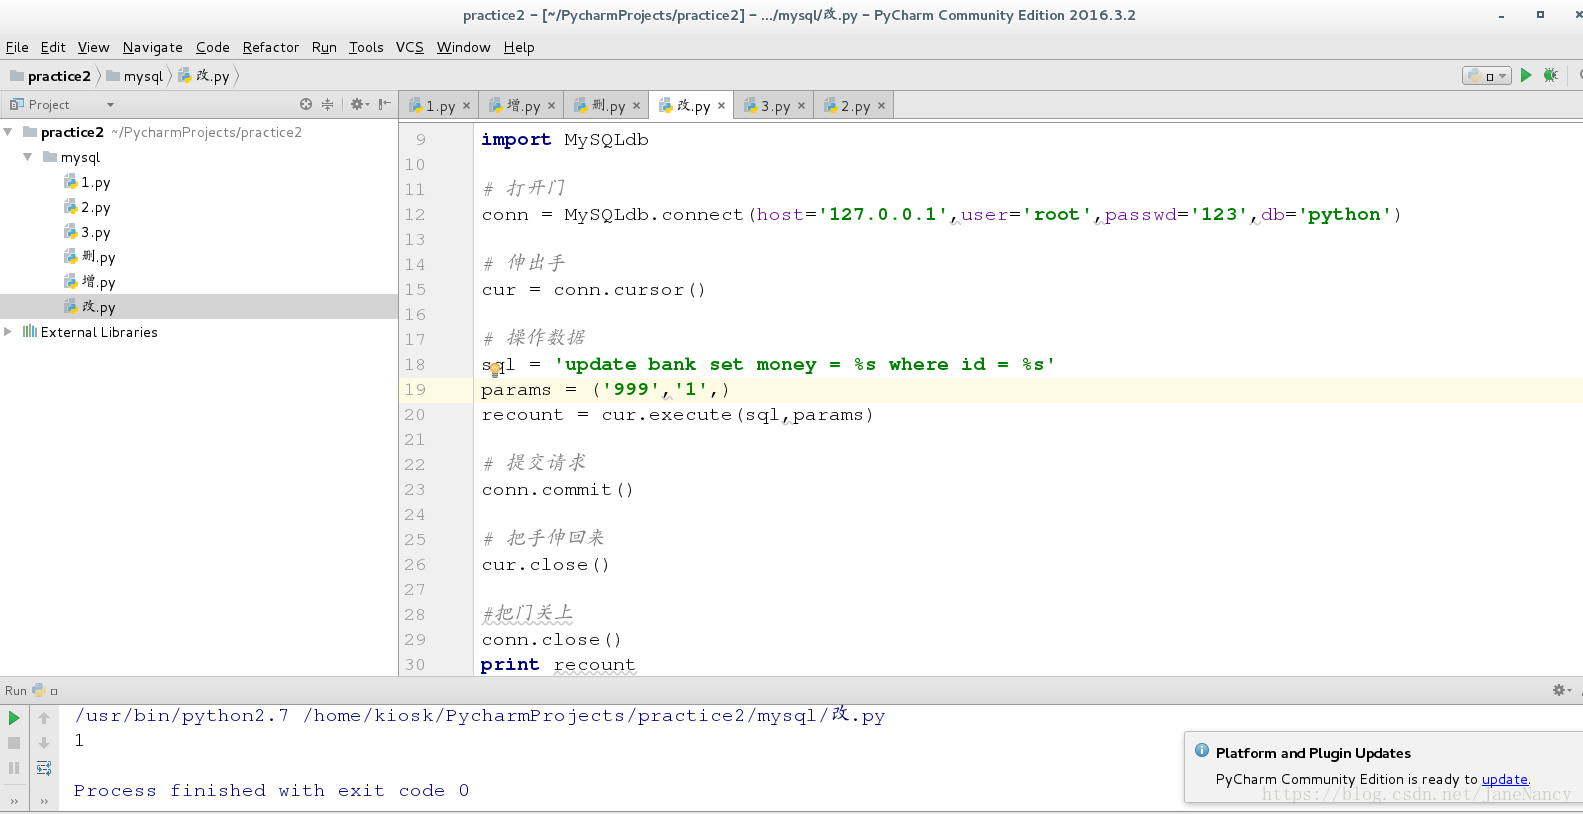Hide the Project tool window
This screenshot has width=1583, height=814.
click(384, 104)
